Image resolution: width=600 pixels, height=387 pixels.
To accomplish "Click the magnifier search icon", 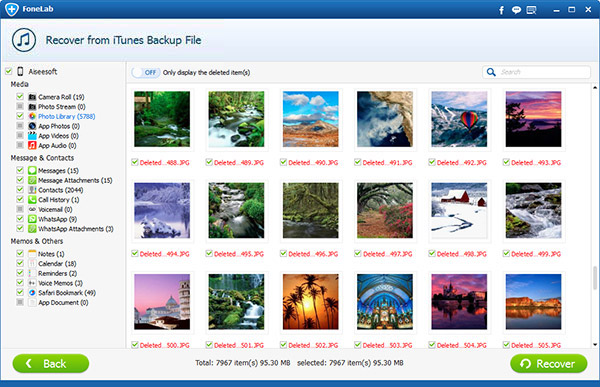I will [x=491, y=72].
